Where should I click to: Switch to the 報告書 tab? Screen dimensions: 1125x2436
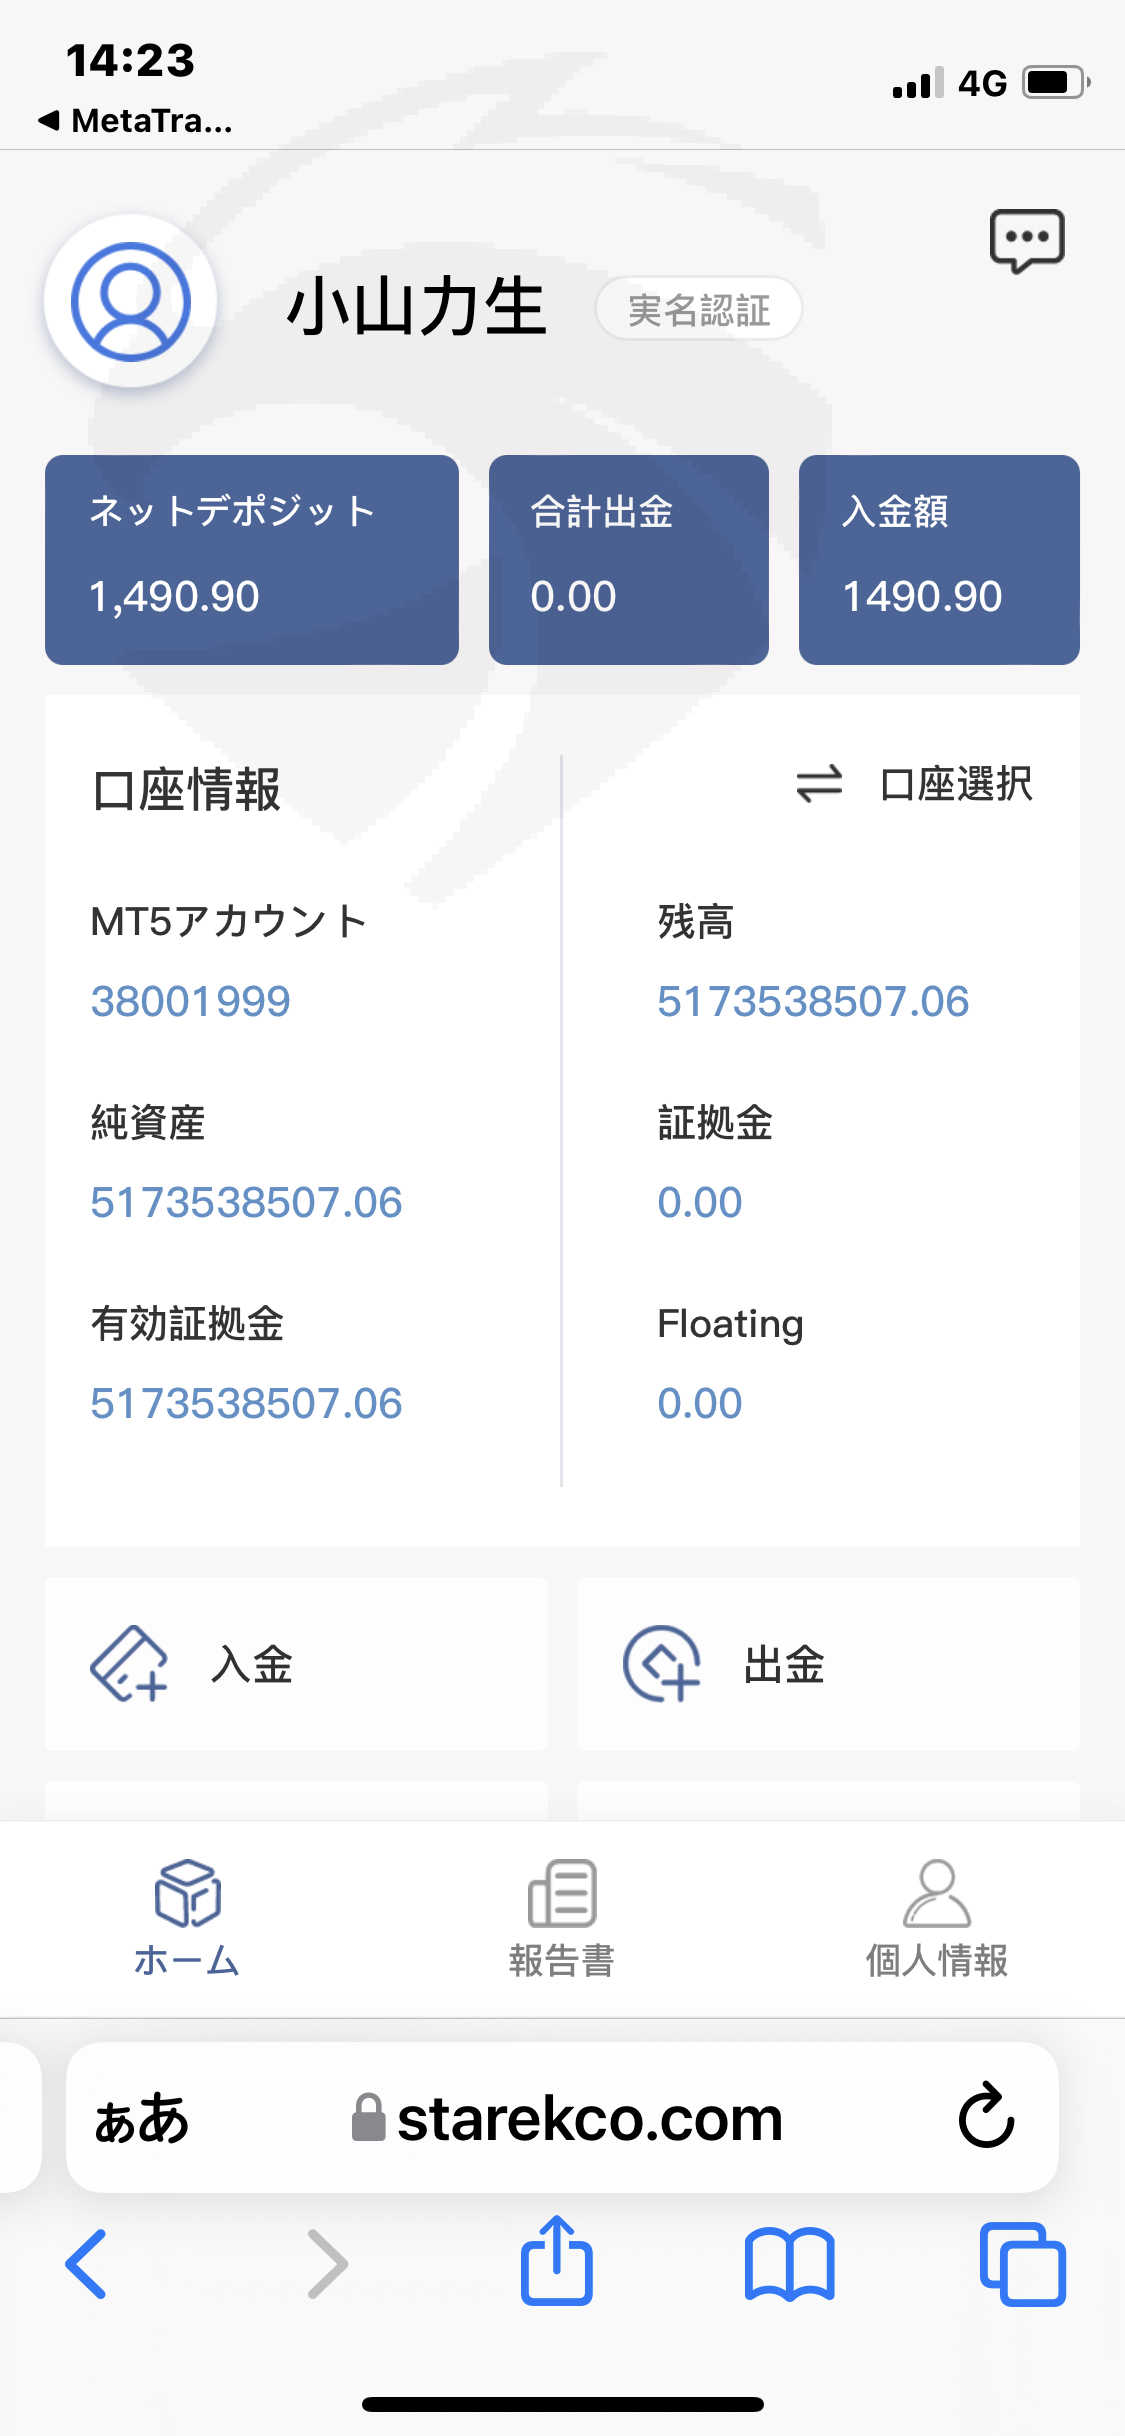click(562, 1918)
